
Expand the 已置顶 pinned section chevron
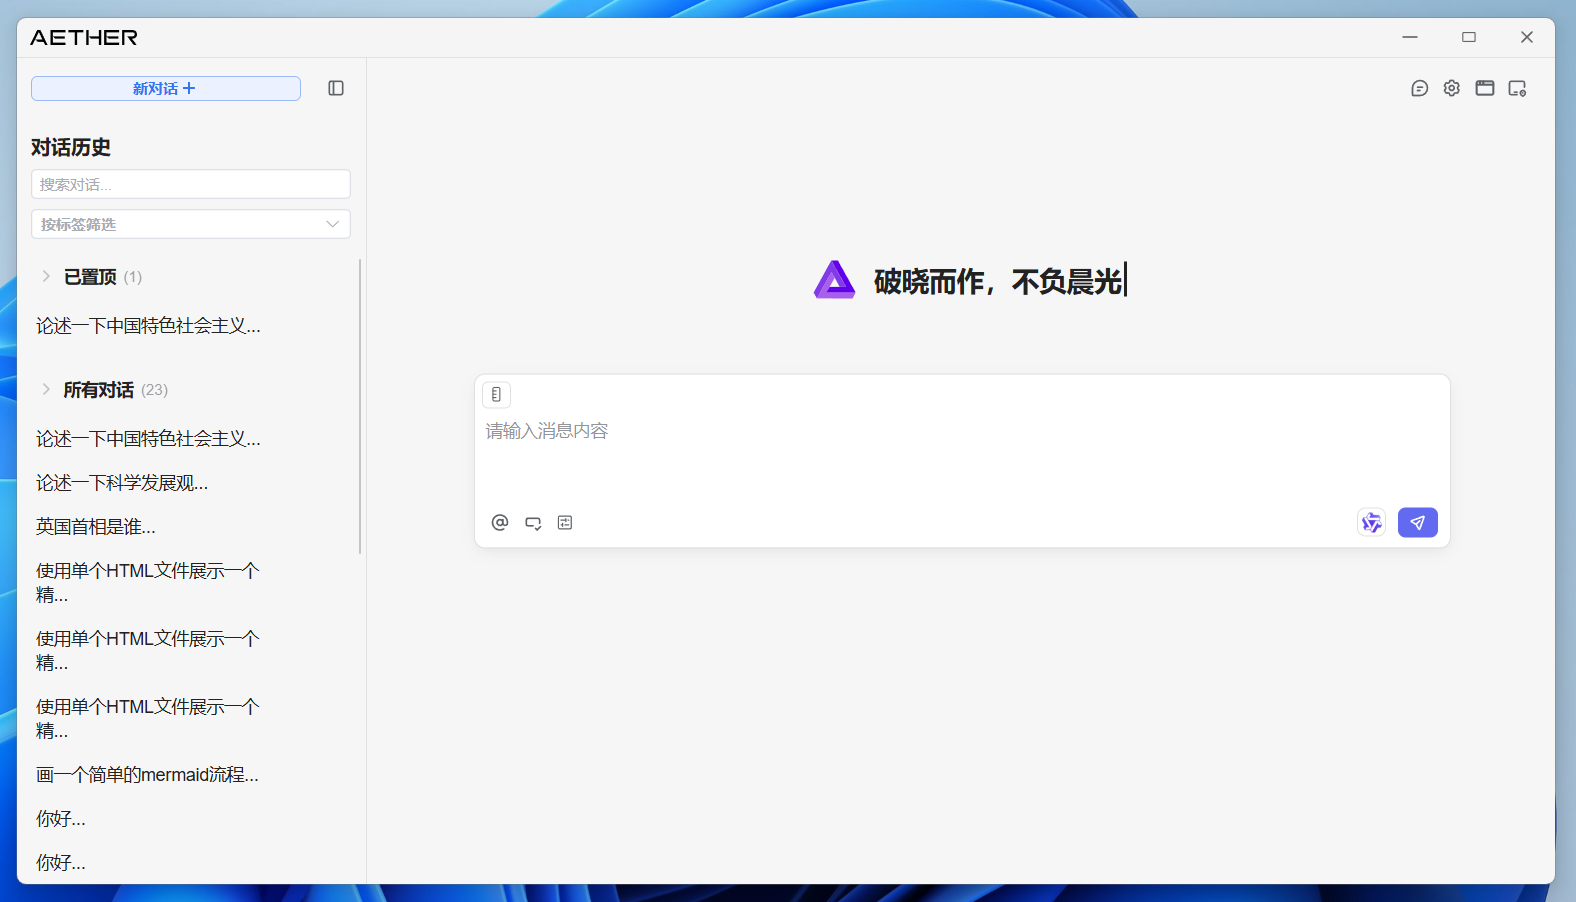[x=46, y=276]
